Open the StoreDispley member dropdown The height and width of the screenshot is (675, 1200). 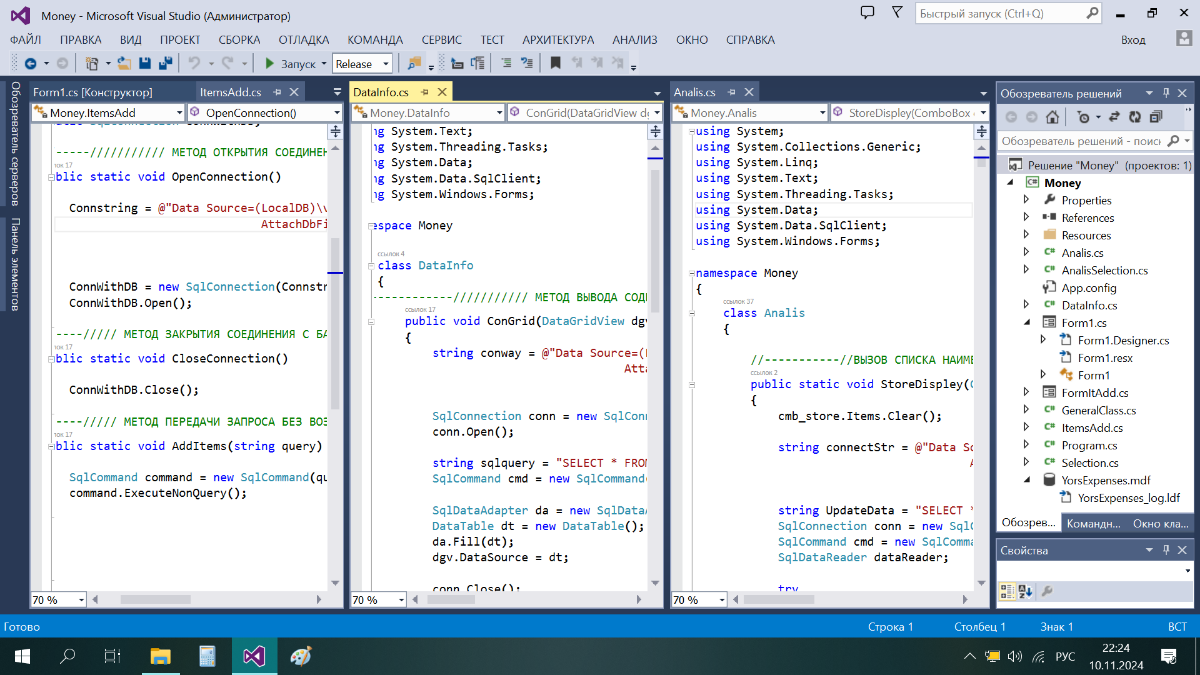click(x=909, y=113)
